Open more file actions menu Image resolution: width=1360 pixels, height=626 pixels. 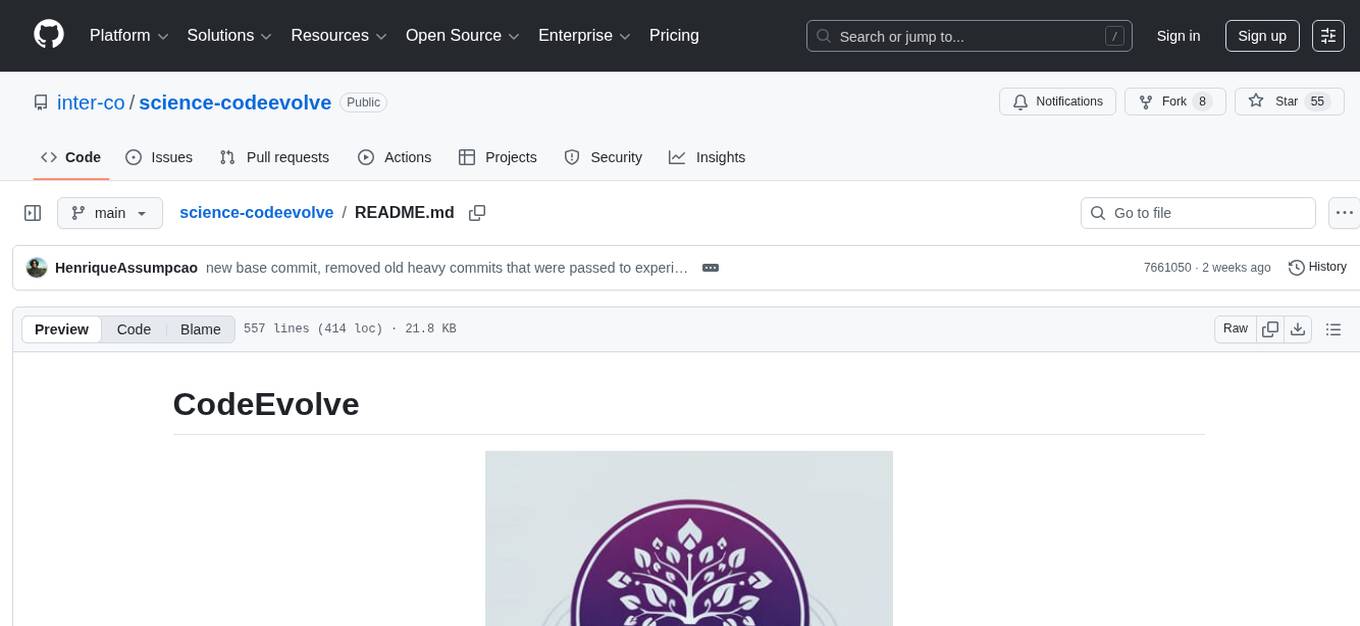click(1345, 213)
